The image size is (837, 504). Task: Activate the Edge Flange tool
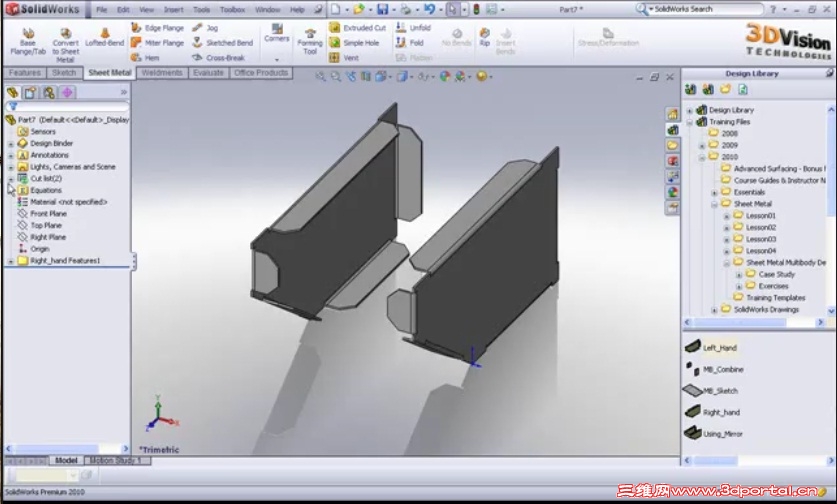point(157,28)
